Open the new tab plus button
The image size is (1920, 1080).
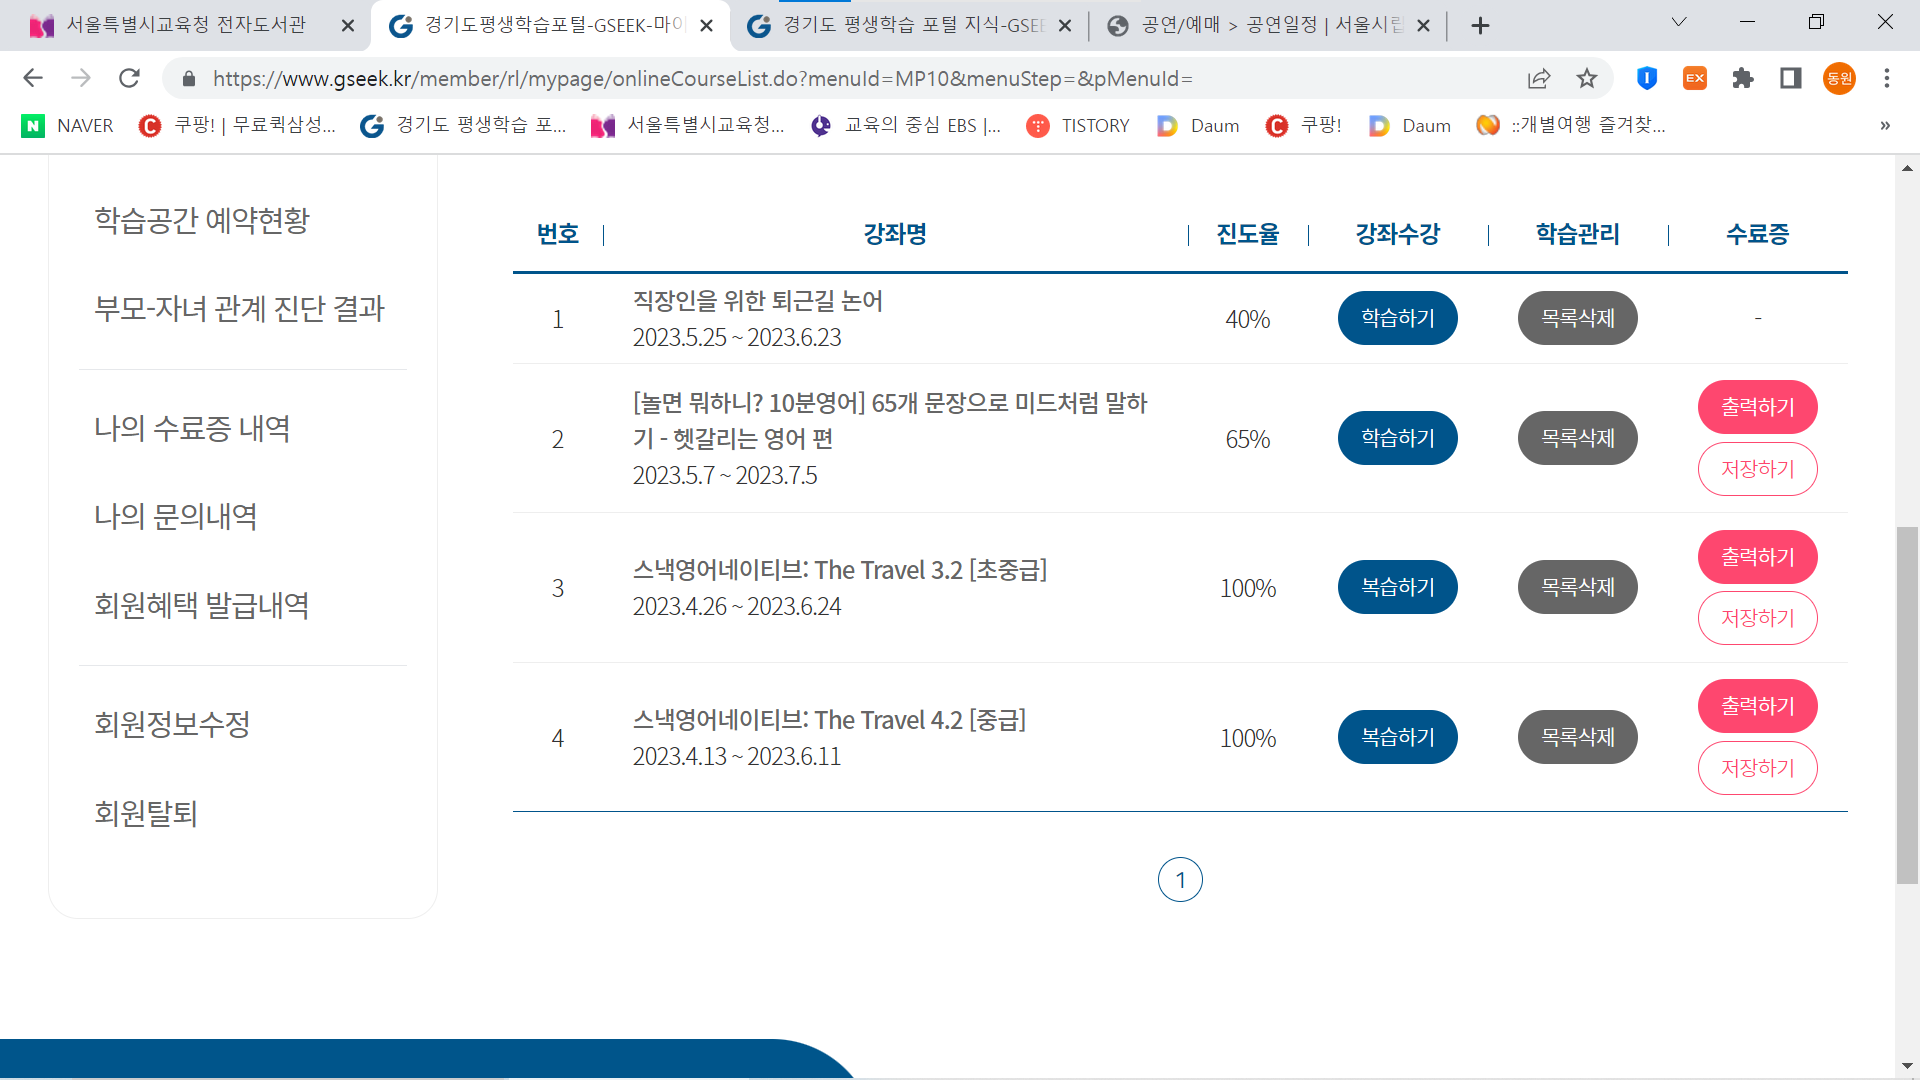click(x=1481, y=26)
